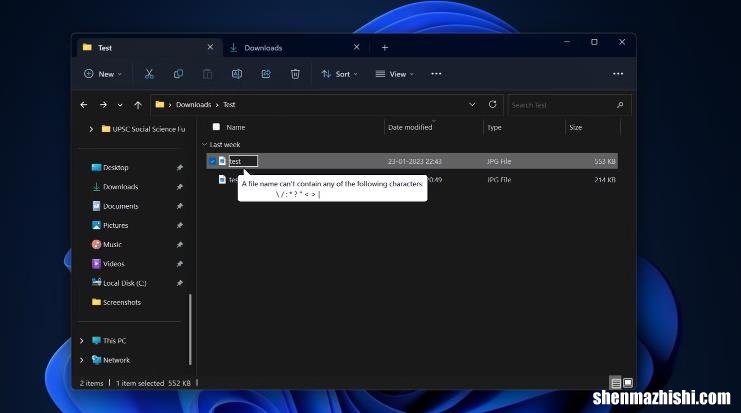
Task: Expand the Network tree node
Action: [82, 360]
